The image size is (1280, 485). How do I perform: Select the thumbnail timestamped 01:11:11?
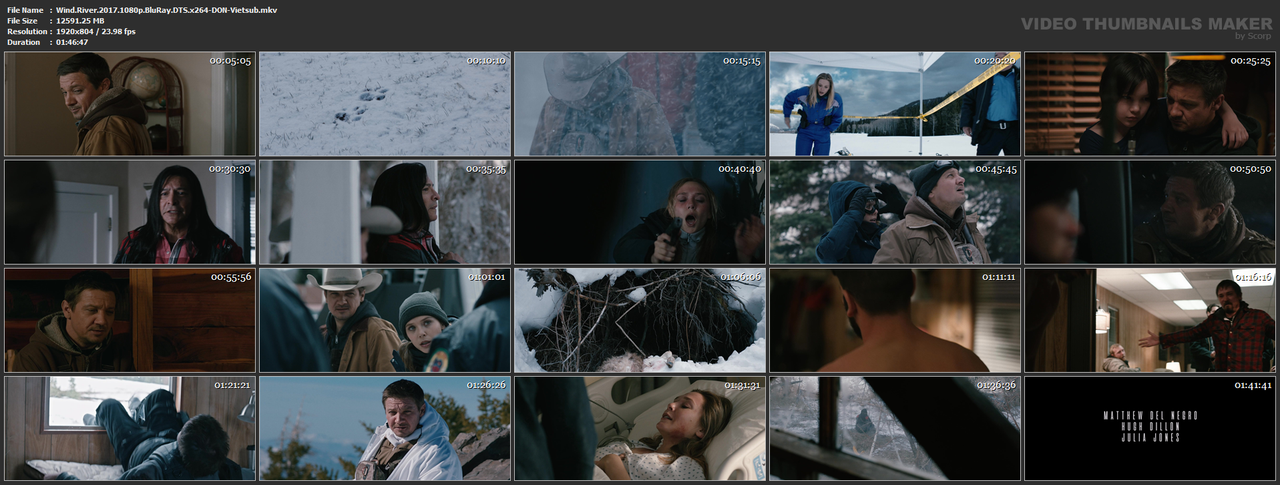[x=895, y=320]
